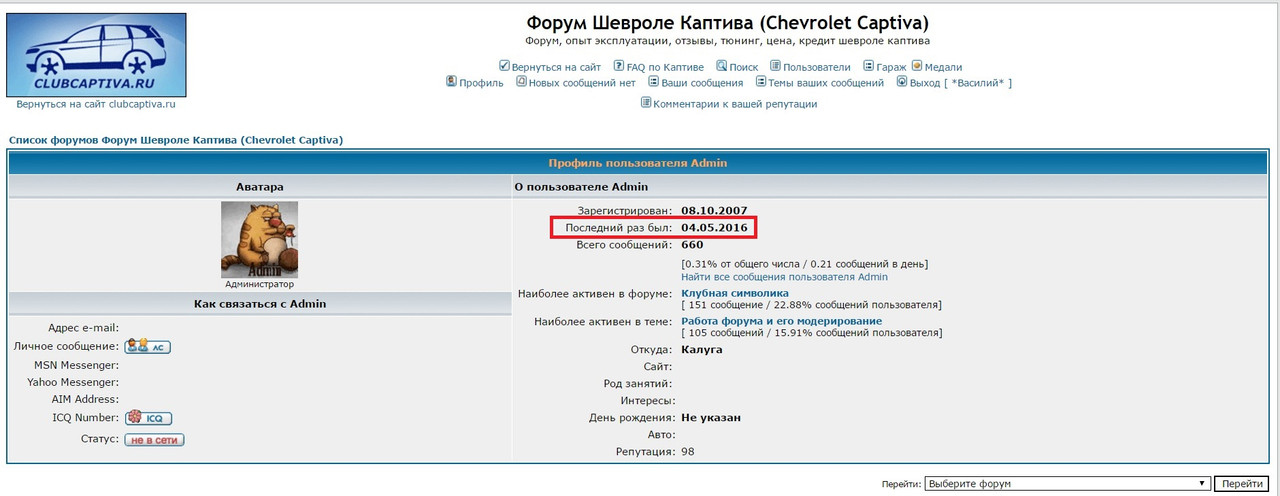Click the medal icon beside 'Медали'
This screenshot has width=1280, height=496.
[916, 66]
